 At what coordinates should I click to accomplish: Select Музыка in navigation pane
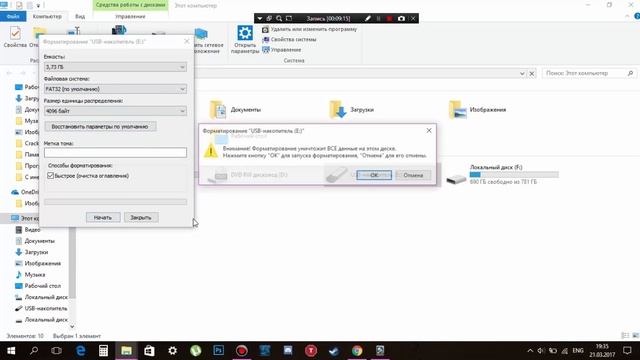(x=30, y=275)
